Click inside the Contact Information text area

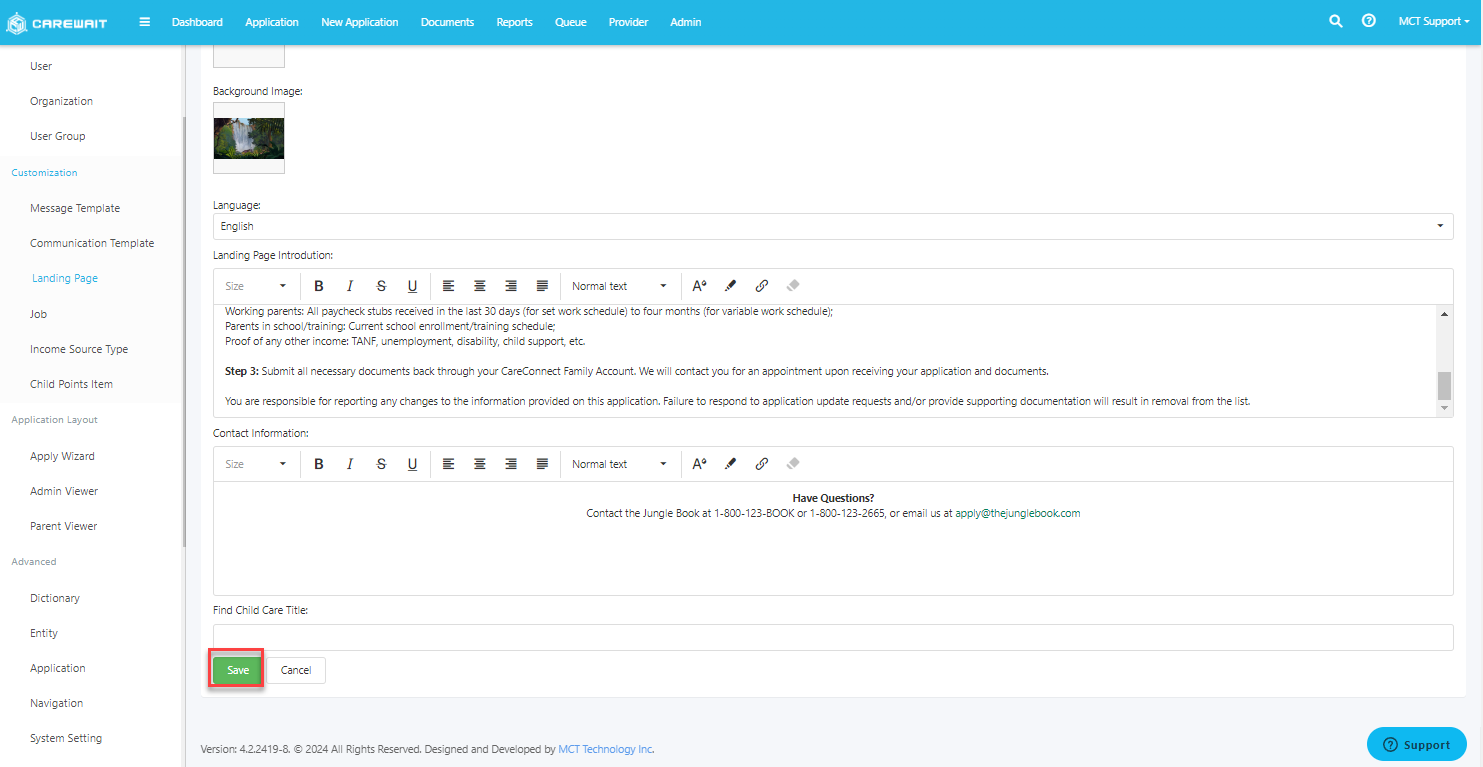pyautogui.click(x=833, y=539)
